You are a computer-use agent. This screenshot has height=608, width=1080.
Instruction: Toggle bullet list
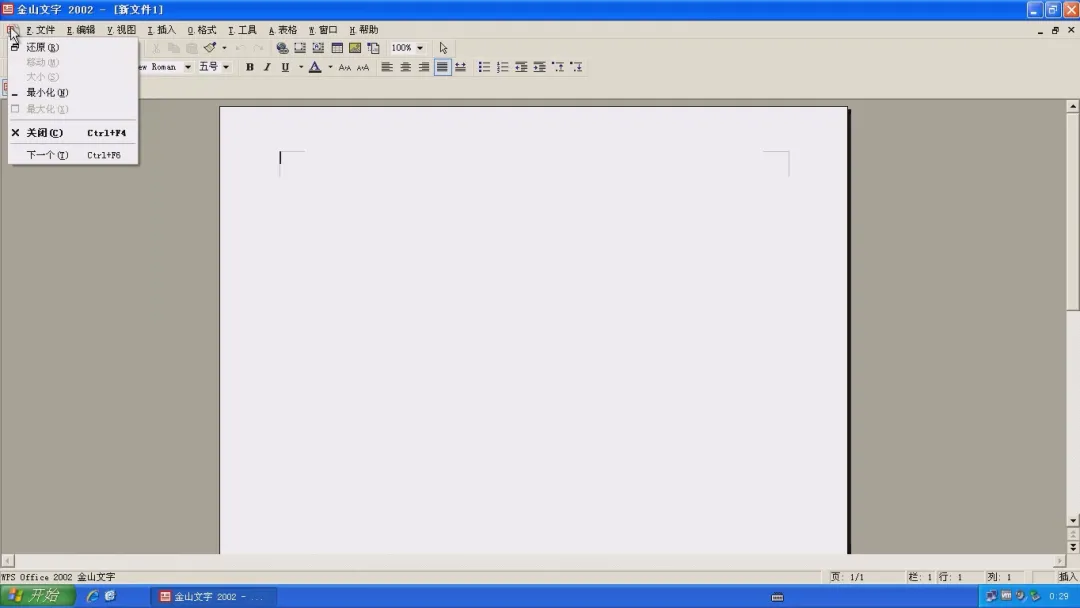tap(484, 67)
